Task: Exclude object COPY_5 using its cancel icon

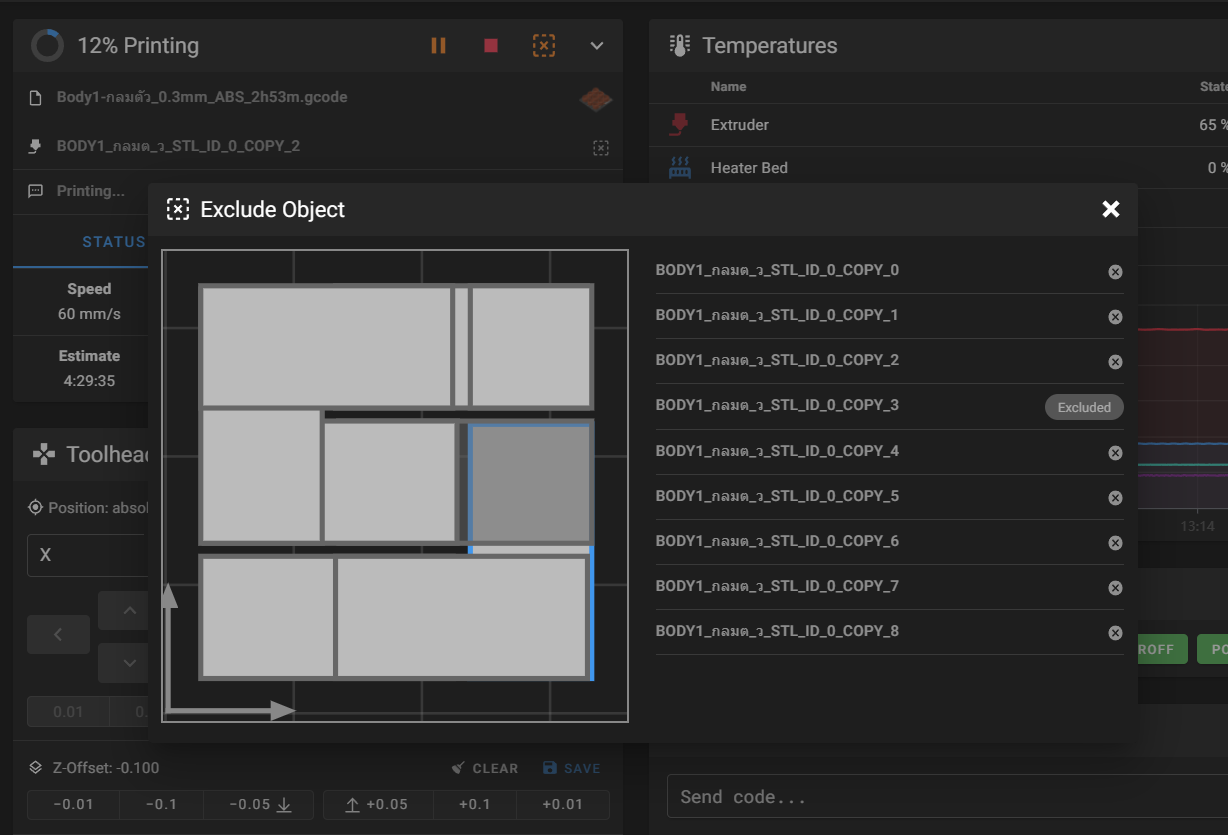Action: (1115, 498)
